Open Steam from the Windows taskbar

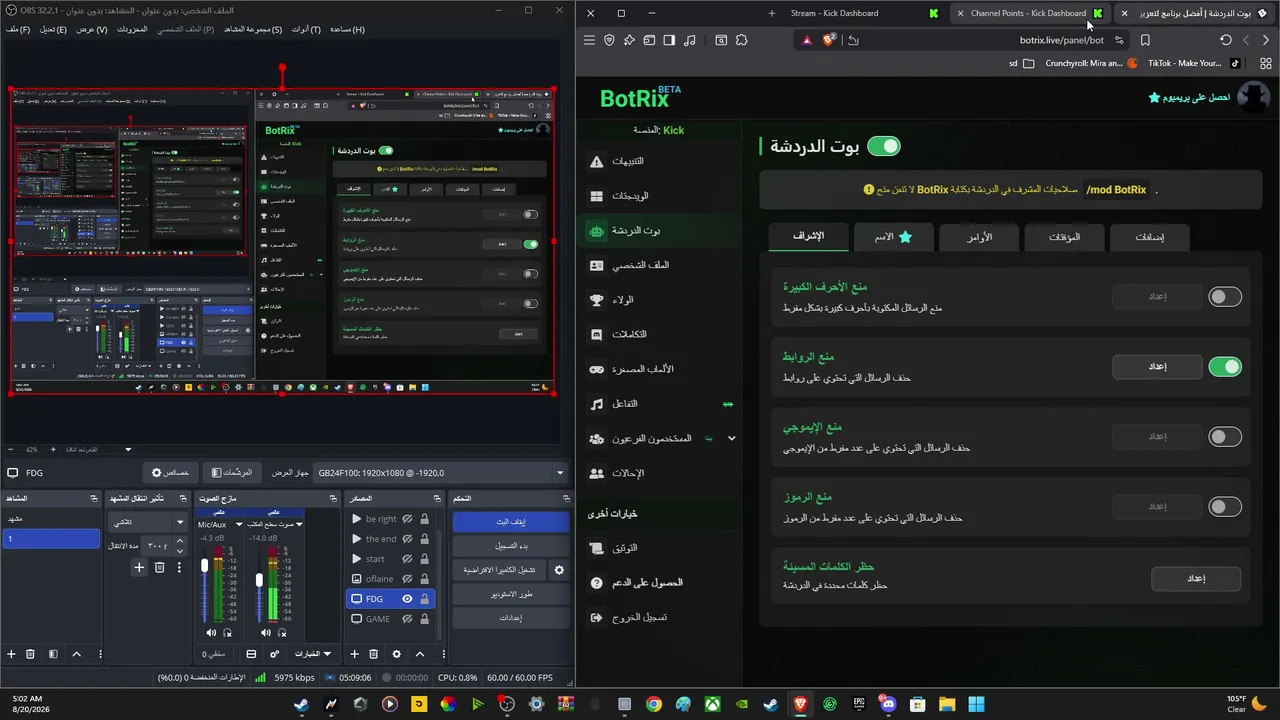[x=301, y=704]
